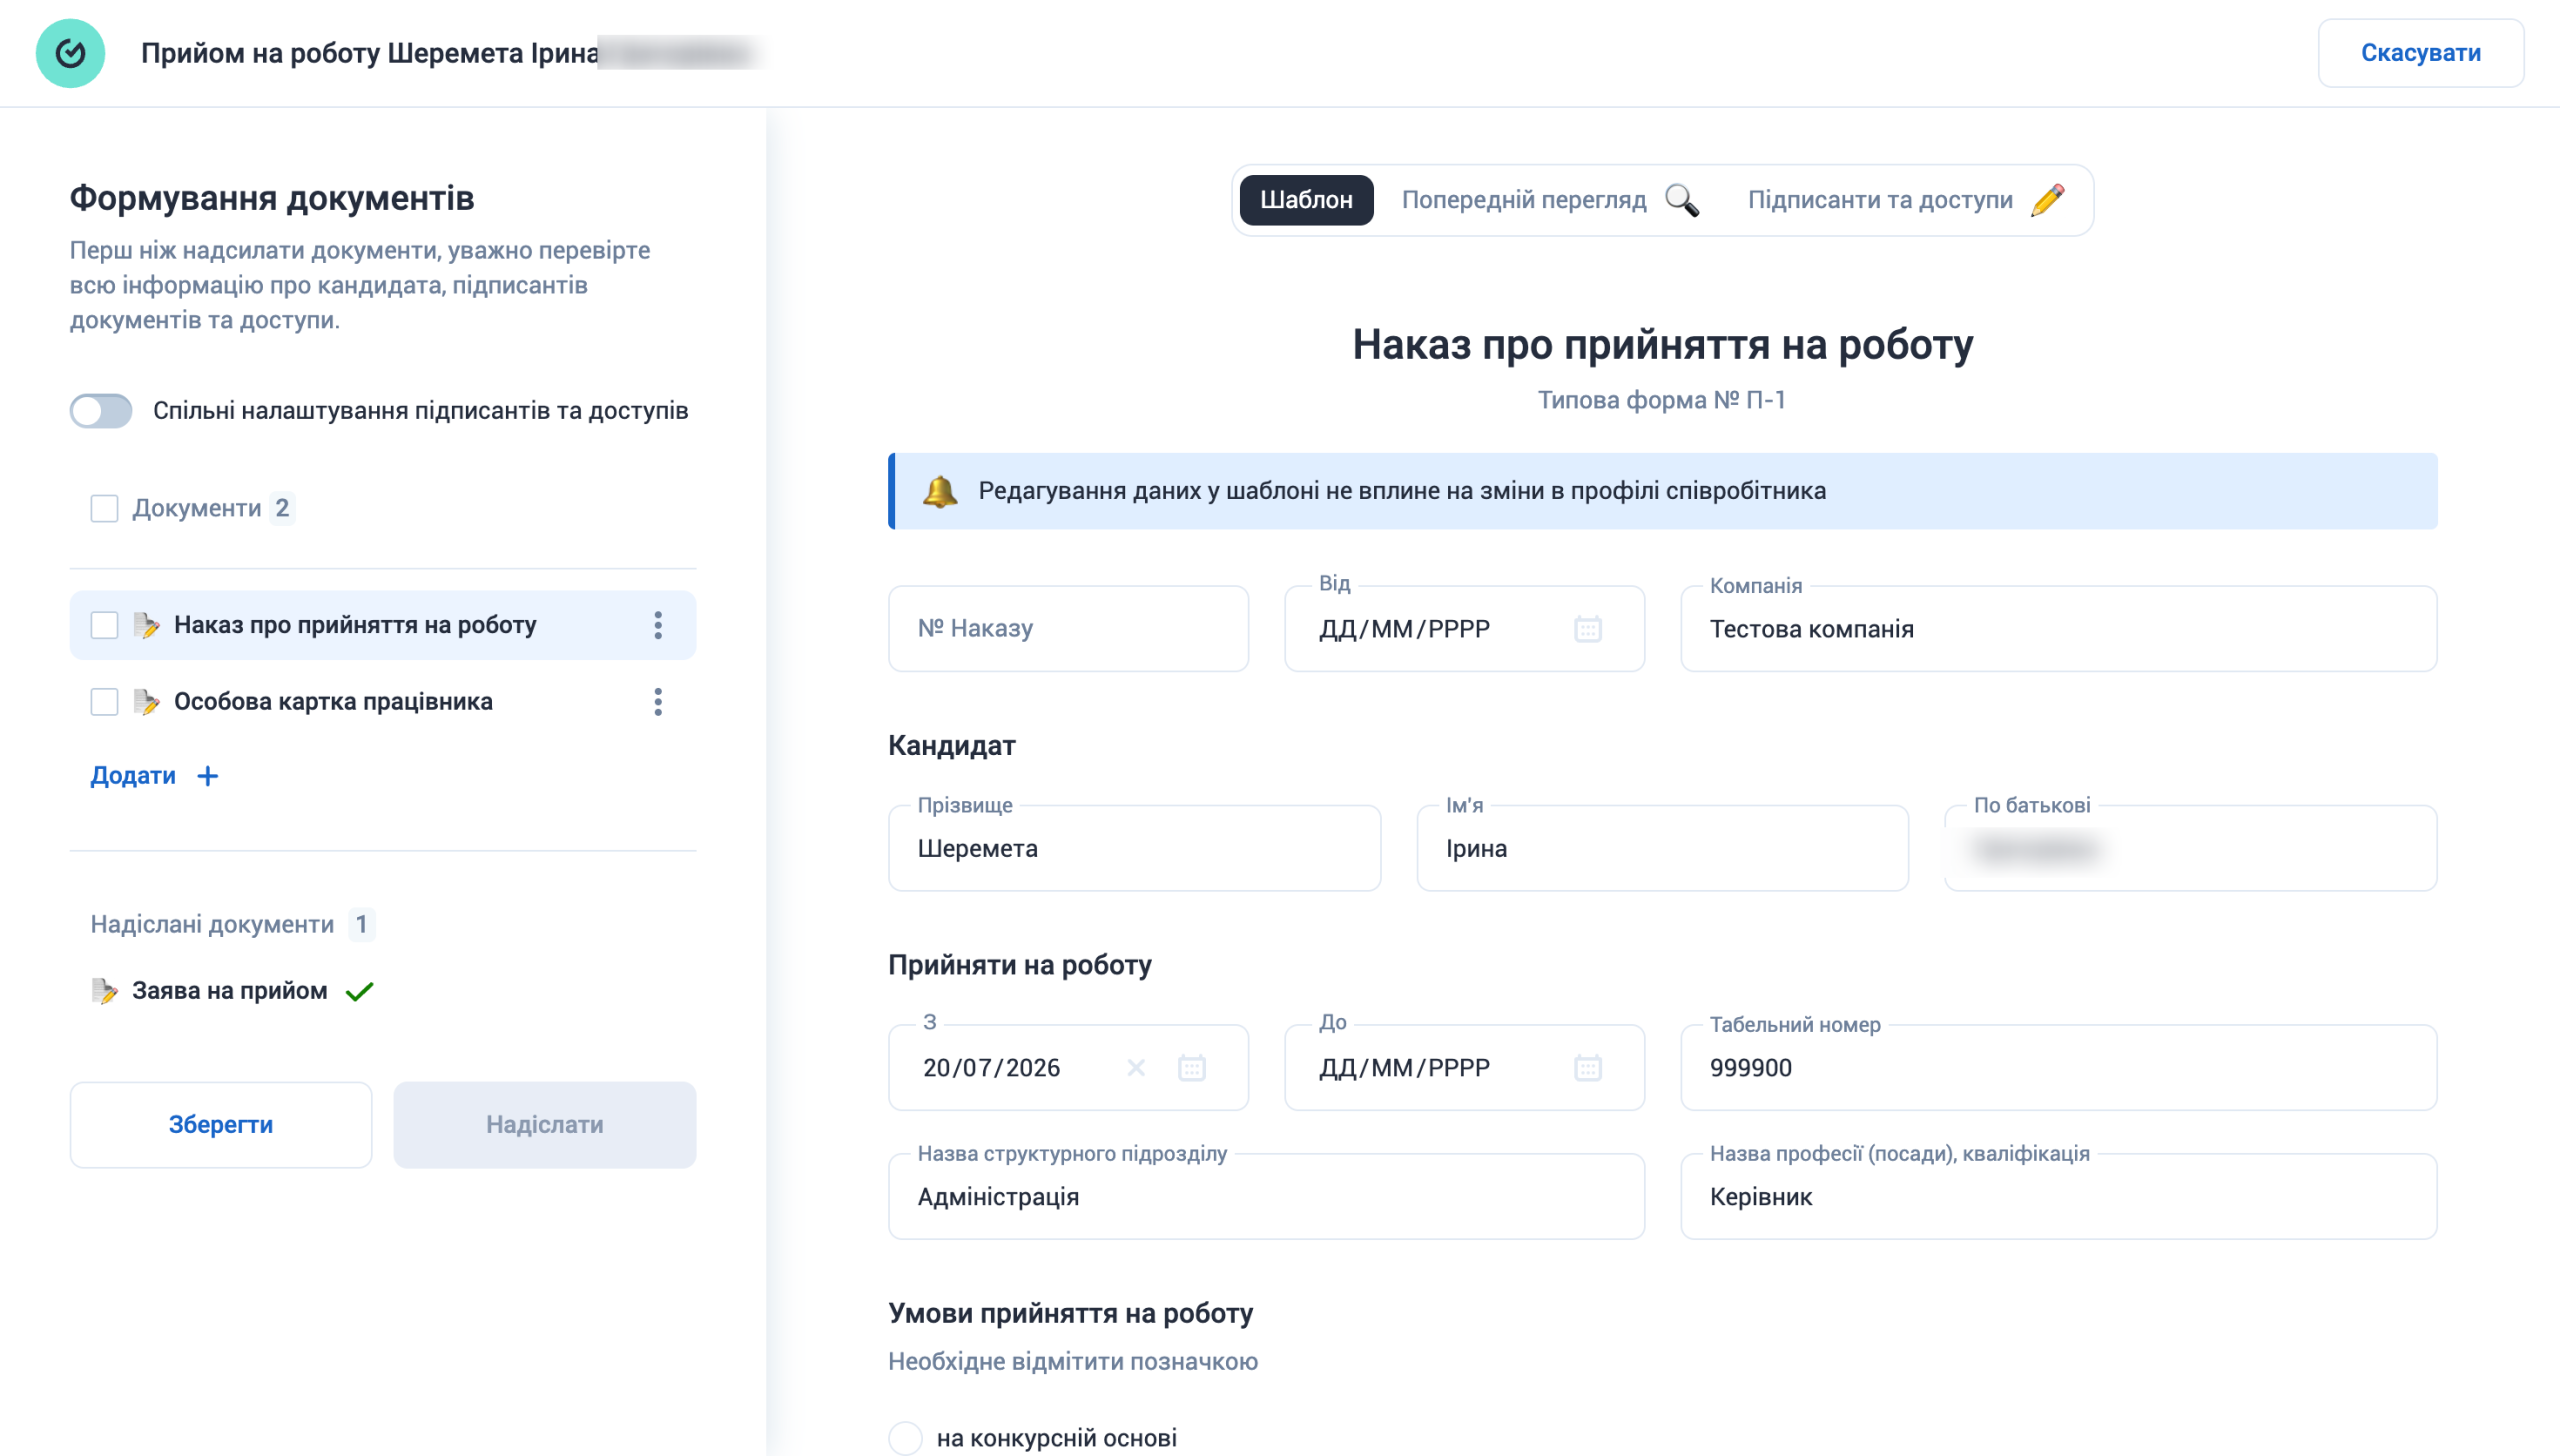The width and height of the screenshot is (2560, 1456).
Task: Switch to the Попередній перегляд tab
Action: 1550,200
